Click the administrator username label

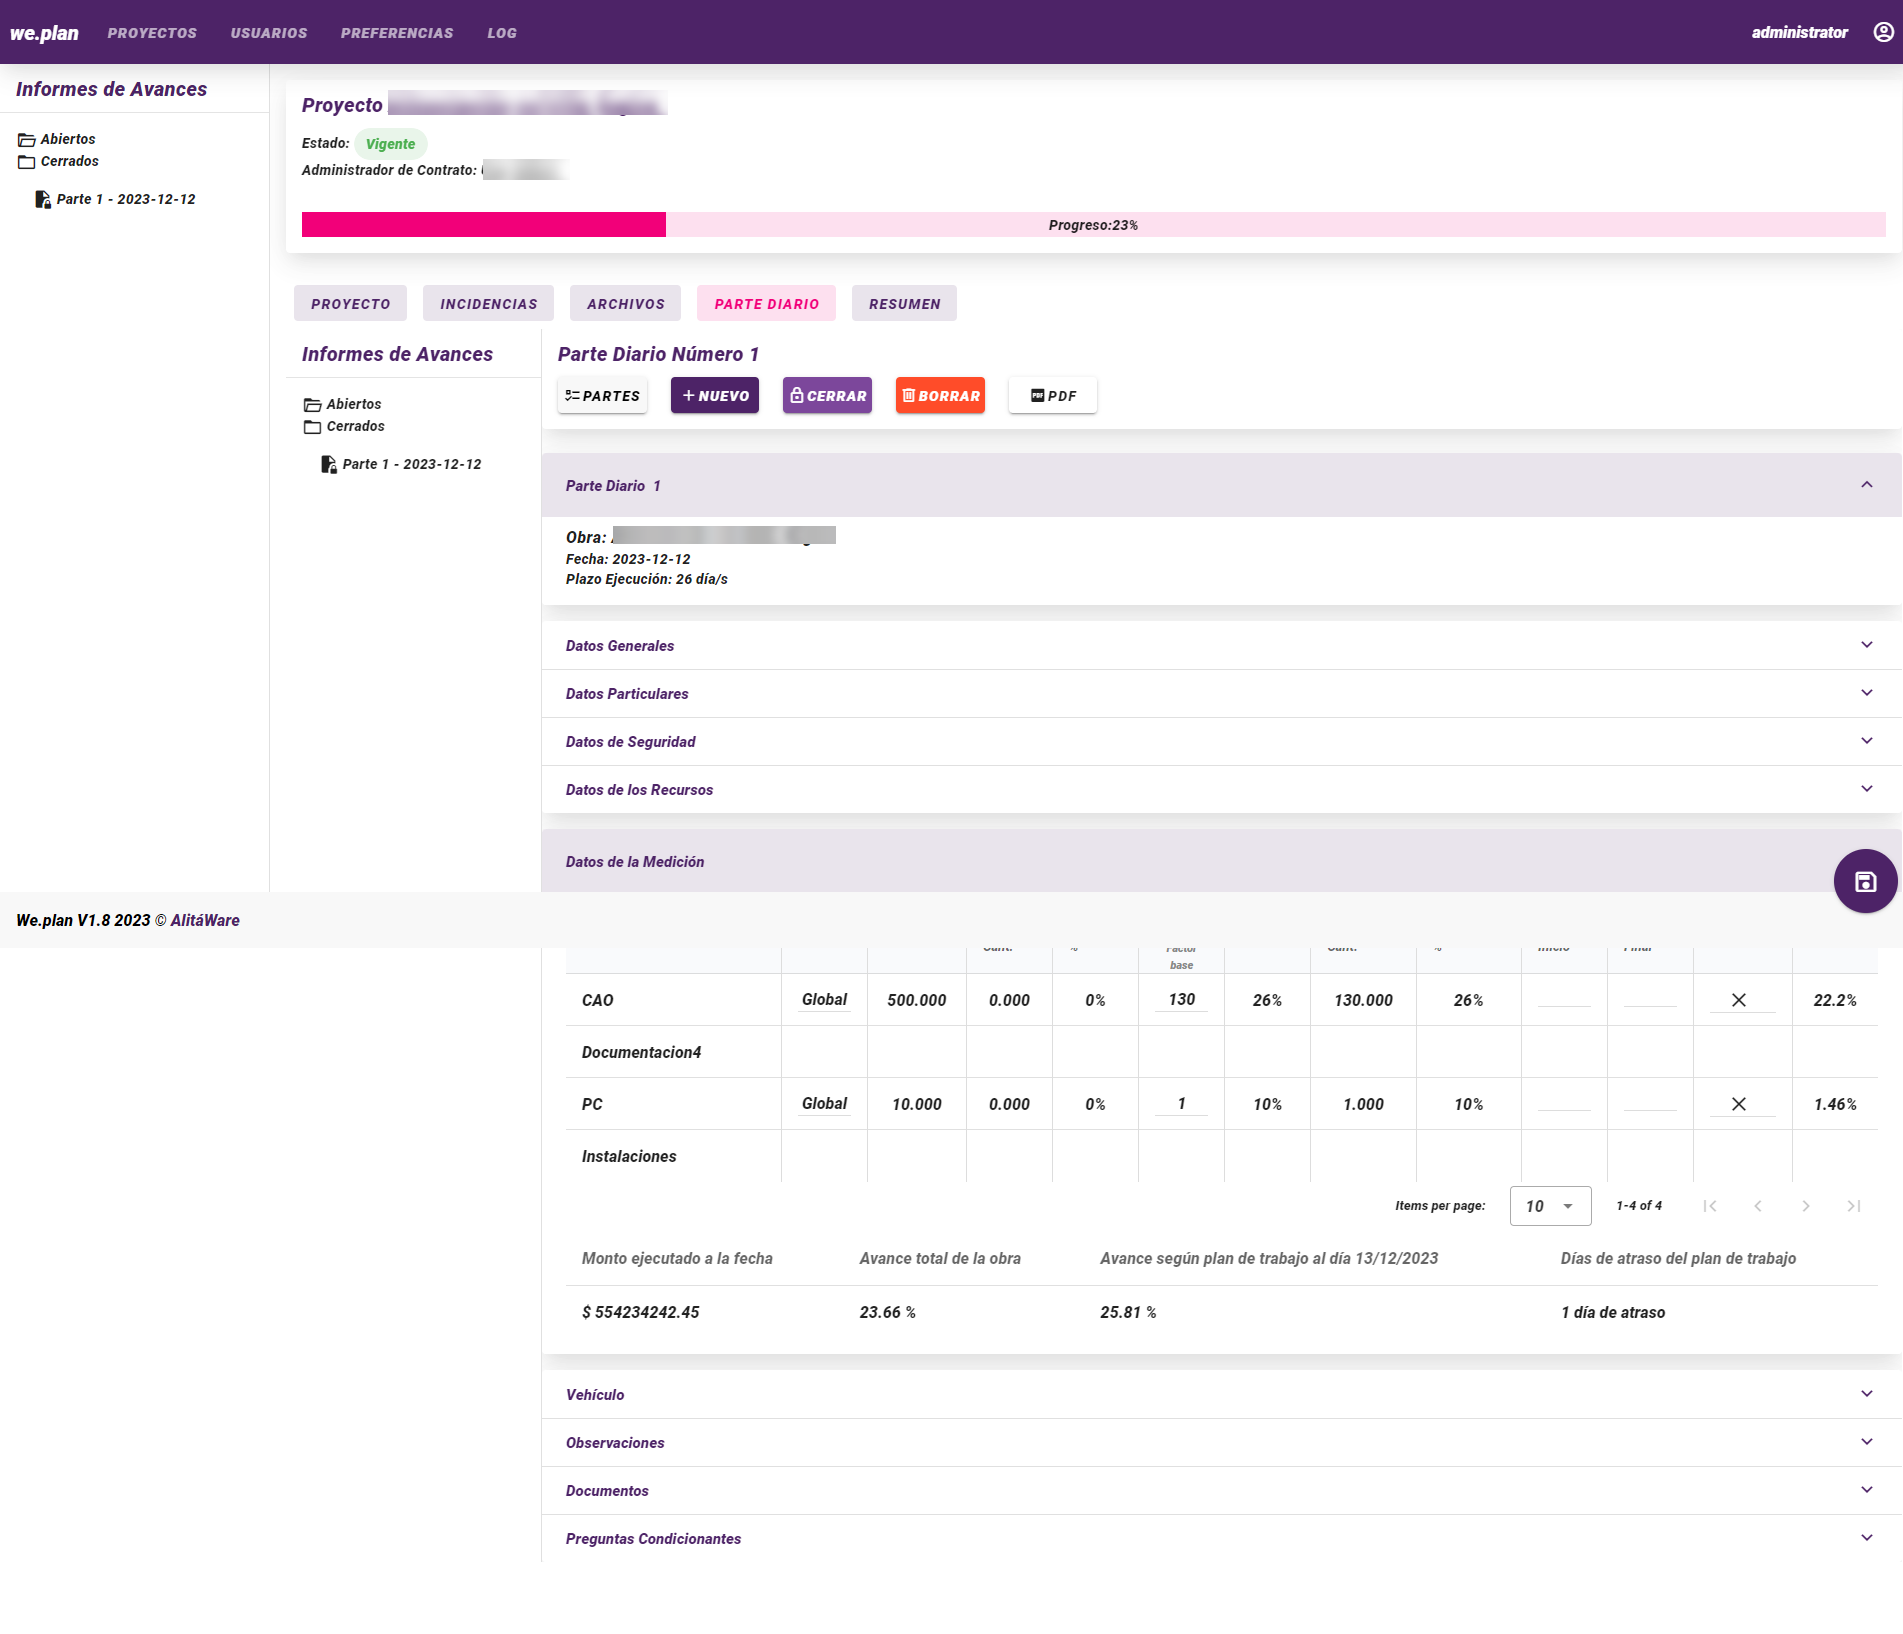tap(1799, 32)
